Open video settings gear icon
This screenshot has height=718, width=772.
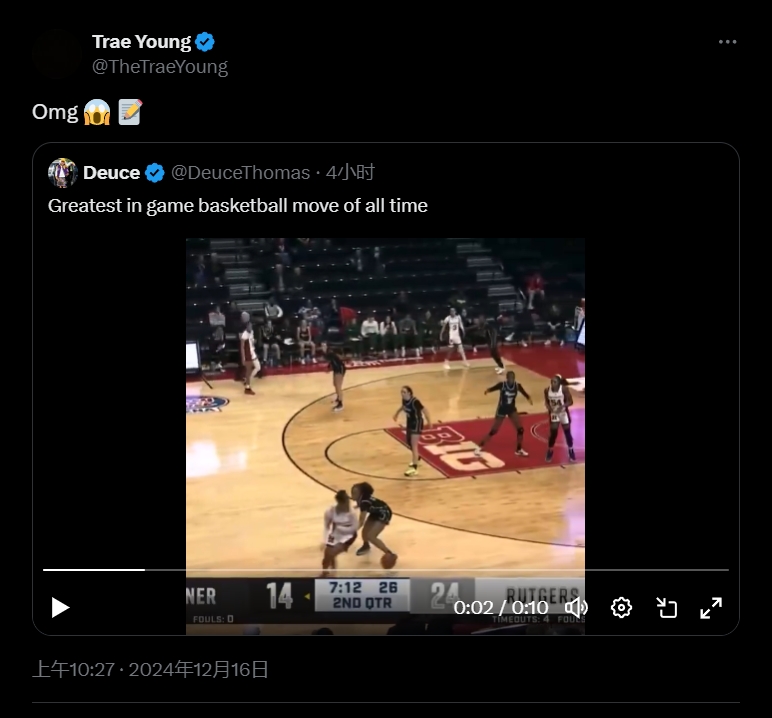[621, 607]
